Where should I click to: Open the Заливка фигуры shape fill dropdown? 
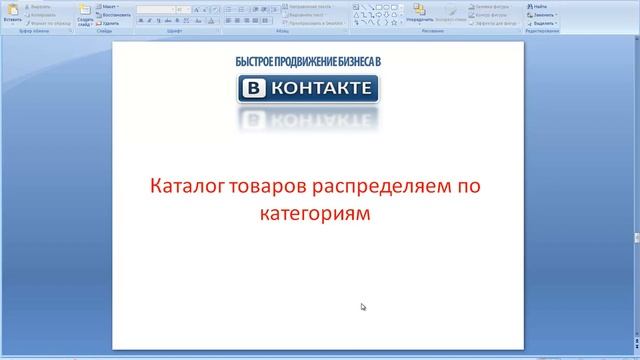[490, 7]
